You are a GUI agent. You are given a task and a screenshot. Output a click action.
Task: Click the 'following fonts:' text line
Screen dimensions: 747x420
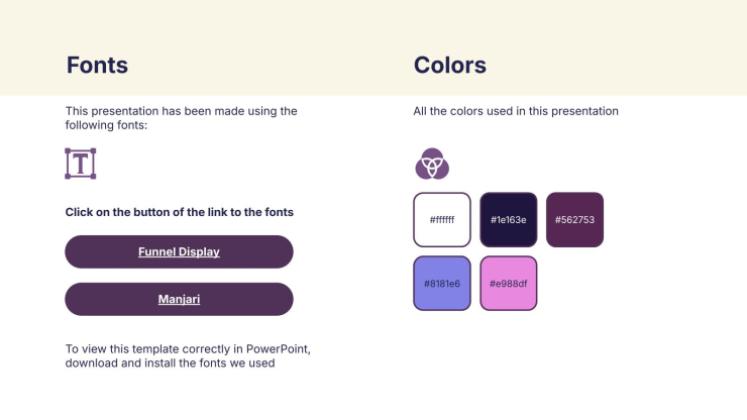[x=106, y=125]
